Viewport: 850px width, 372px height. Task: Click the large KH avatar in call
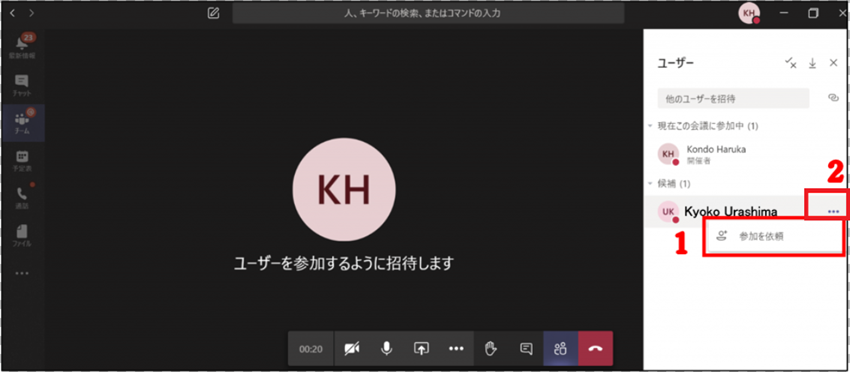(344, 189)
